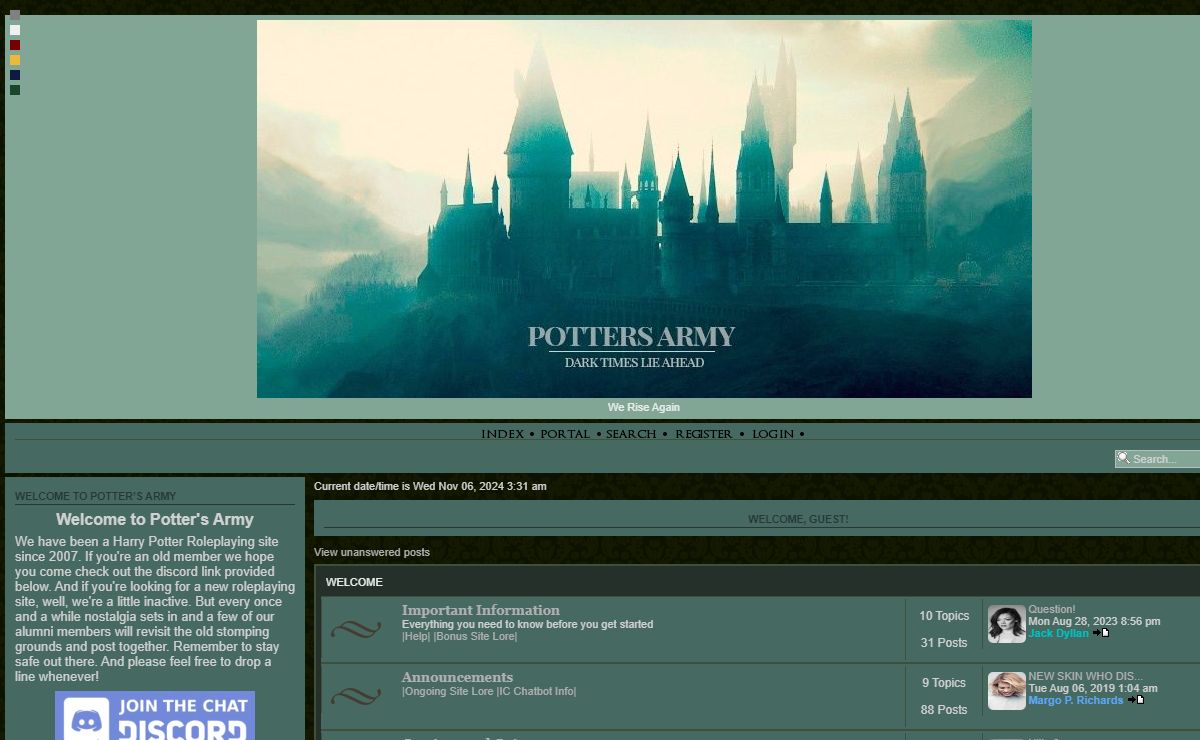This screenshot has width=1200, height=740.
Task: Click Jack Dyllan's avatar thumbnail
Action: tap(1007, 624)
